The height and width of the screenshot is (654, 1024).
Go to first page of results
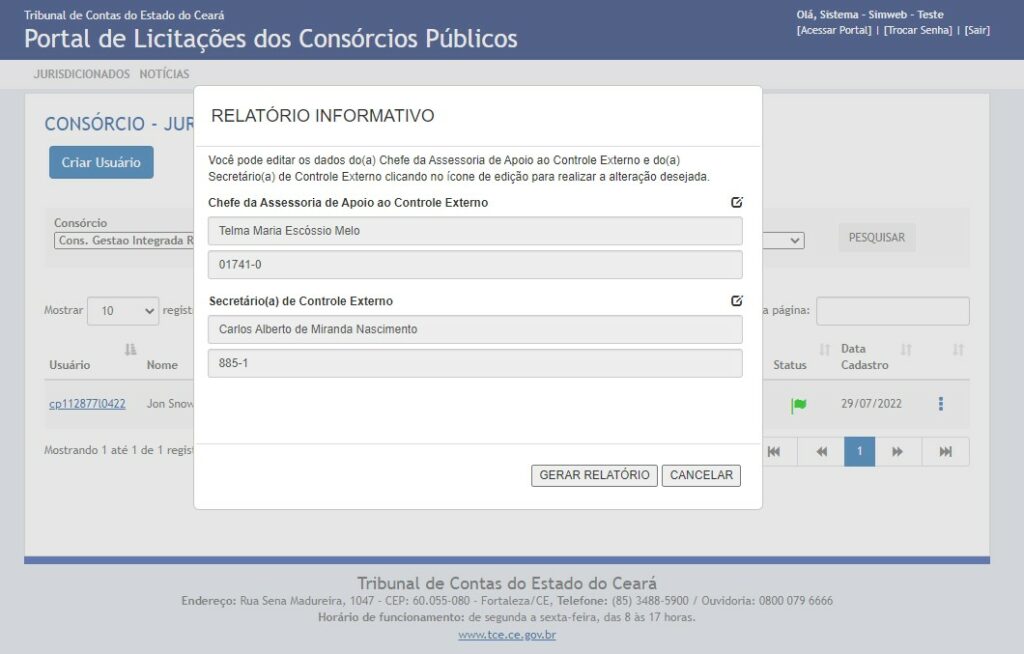coord(774,452)
